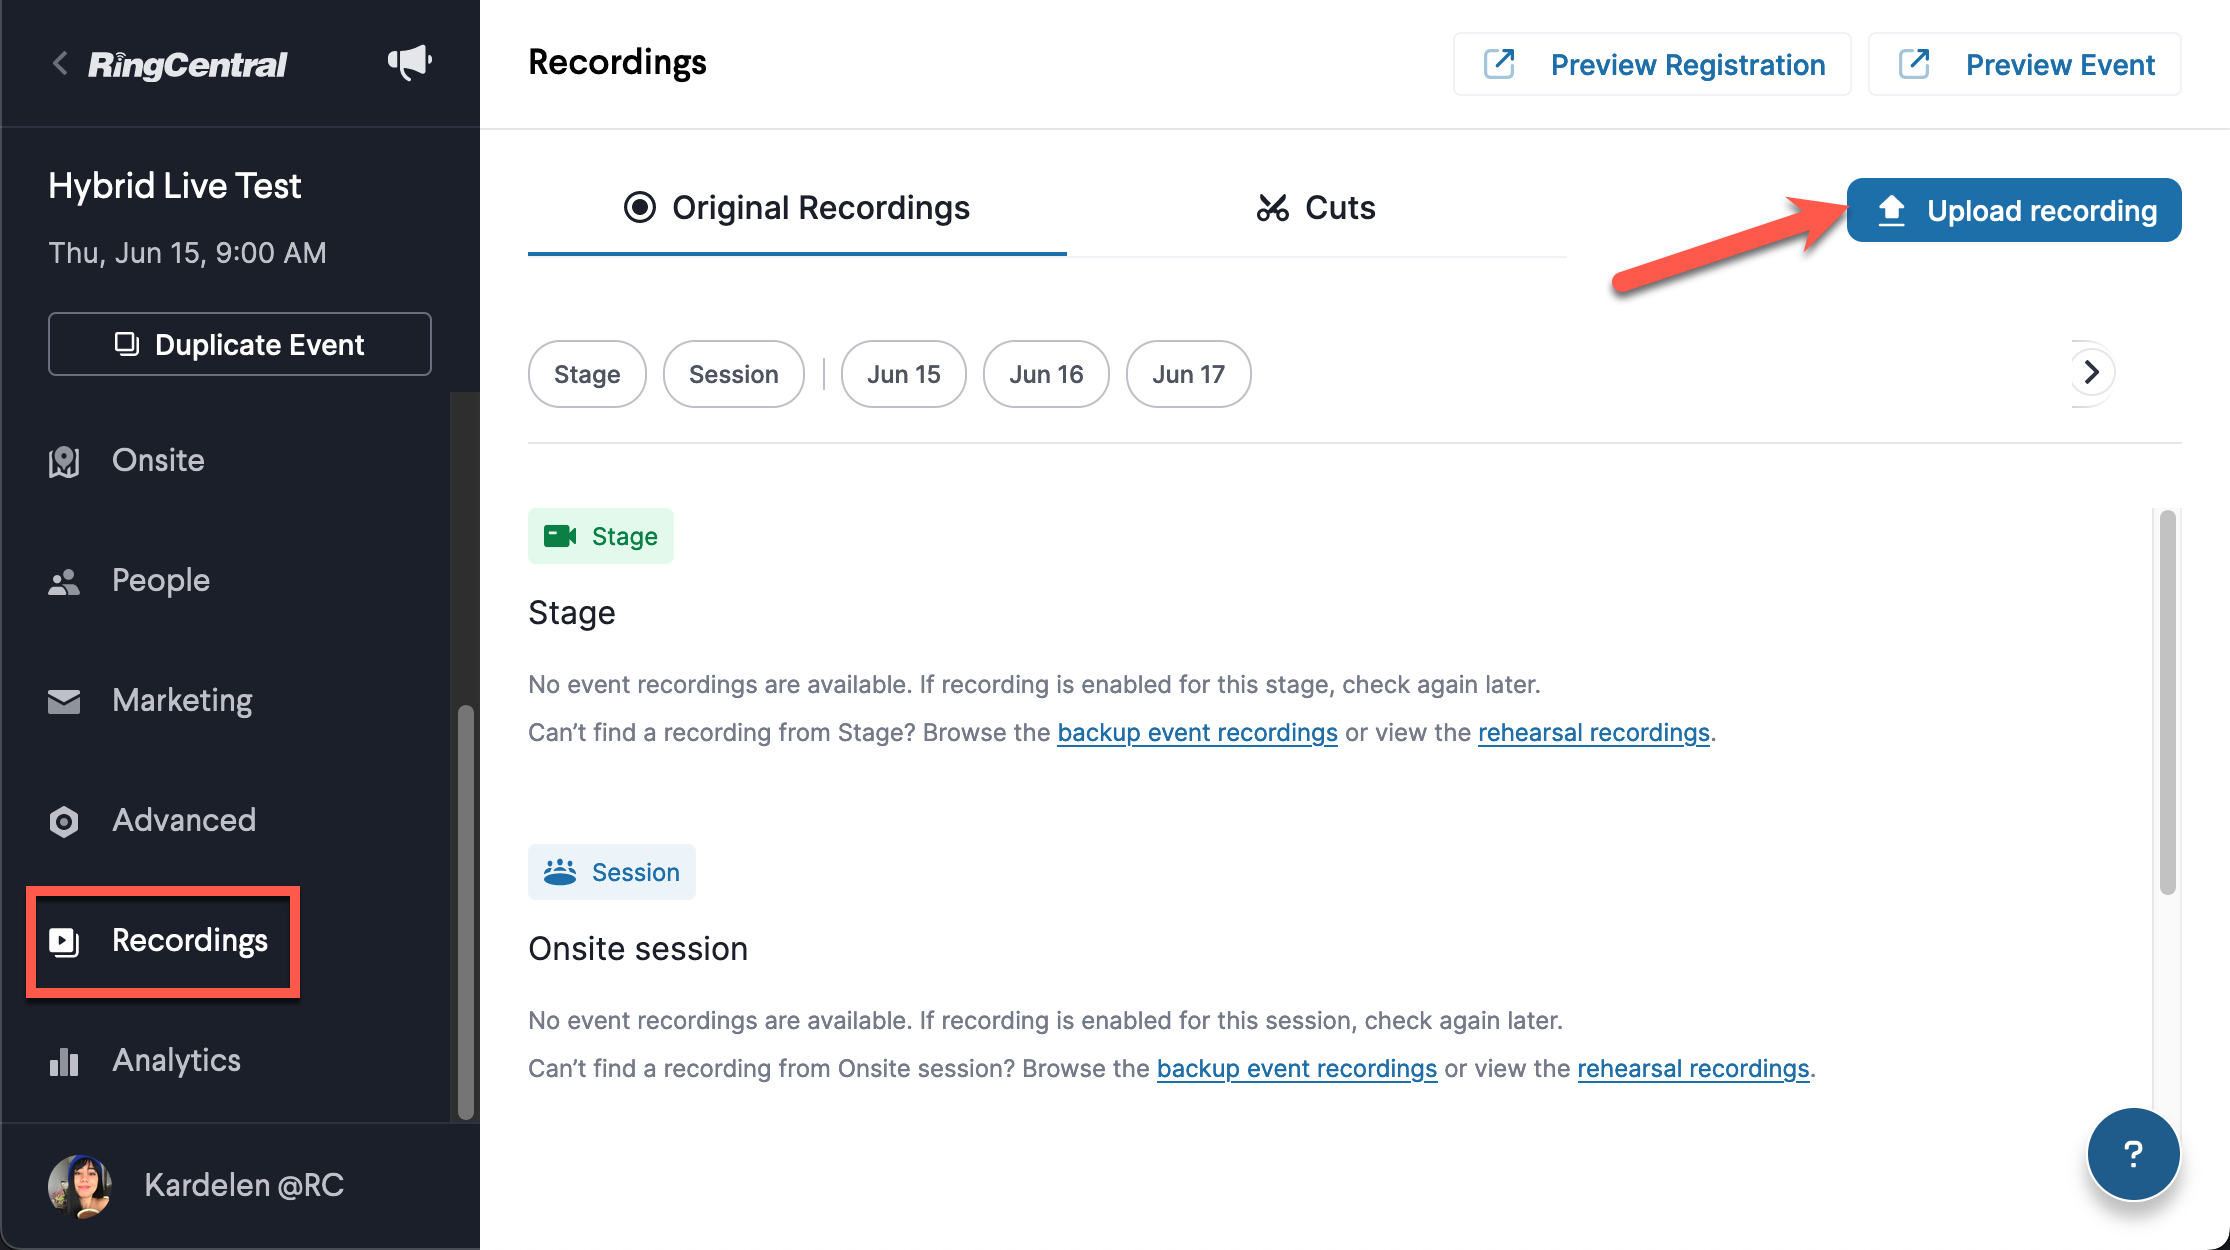2230x1250 pixels.
Task: Click the Analytics bar chart icon
Action: click(64, 1061)
